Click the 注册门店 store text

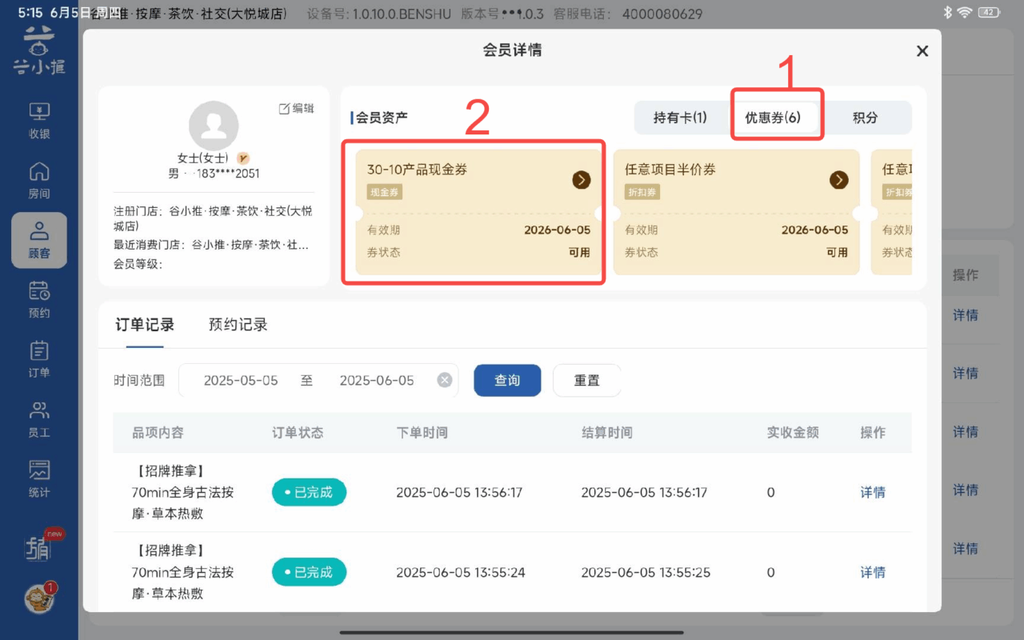coord(213,218)
